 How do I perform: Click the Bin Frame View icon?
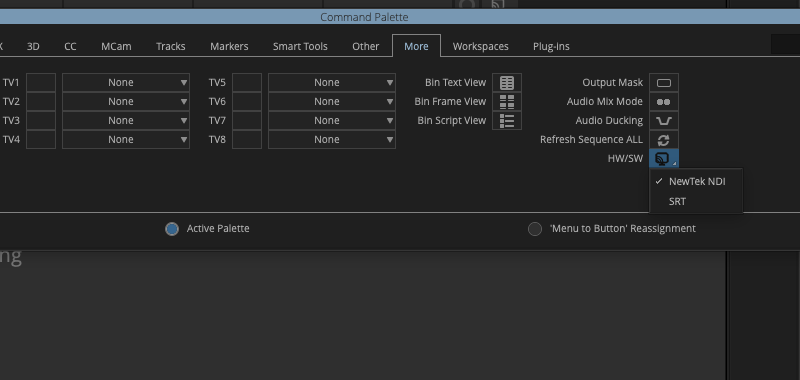(507, 102)
